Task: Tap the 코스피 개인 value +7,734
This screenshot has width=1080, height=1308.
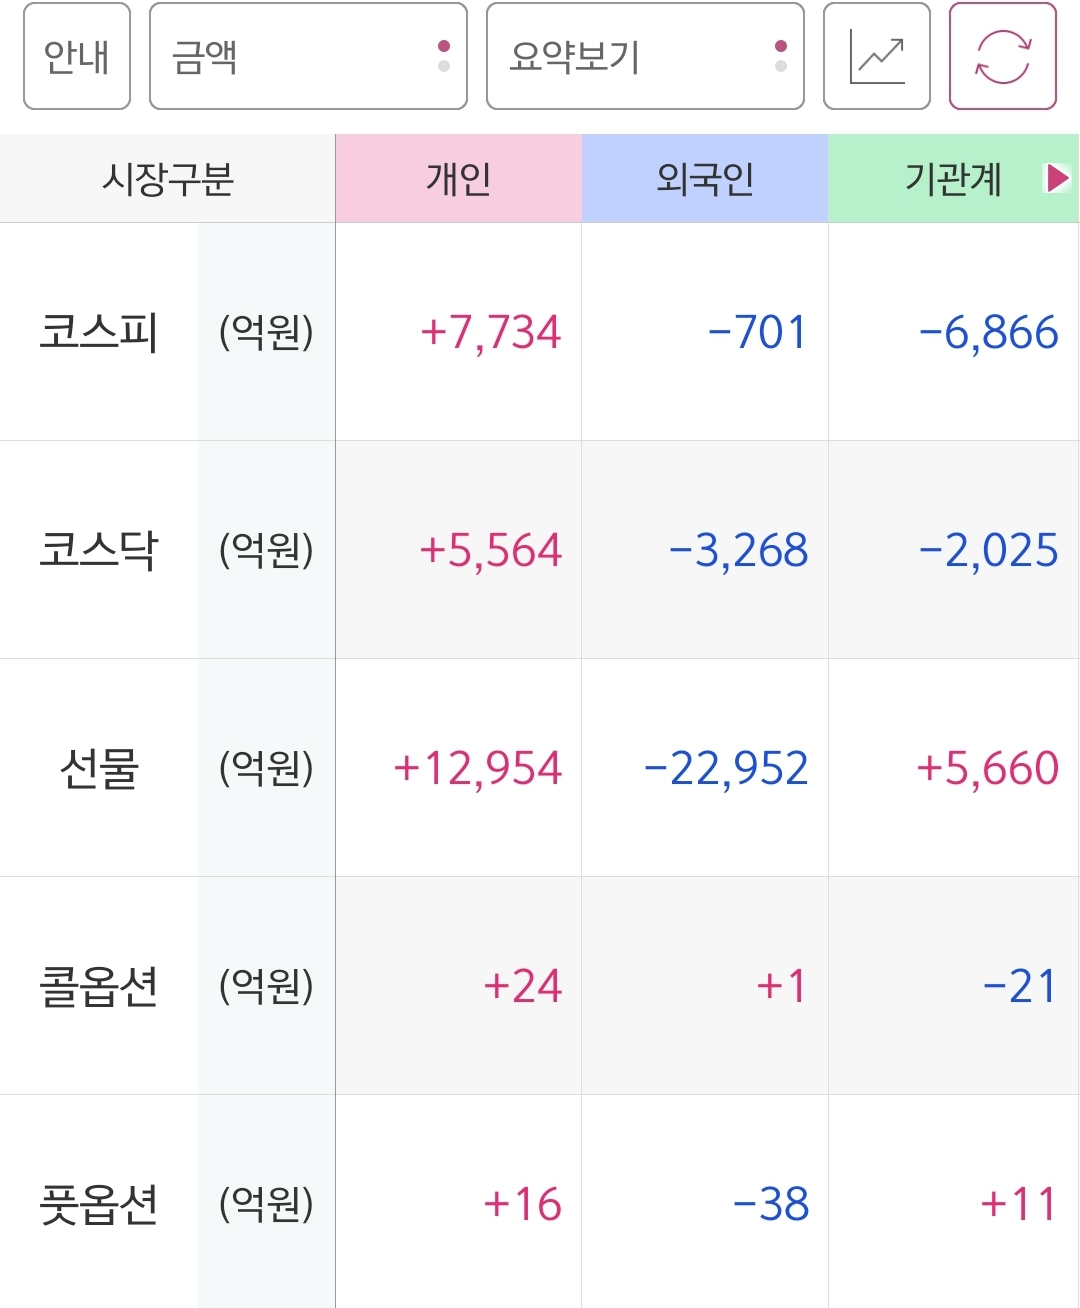Action: pyautogui.click(x=491, y=333)
